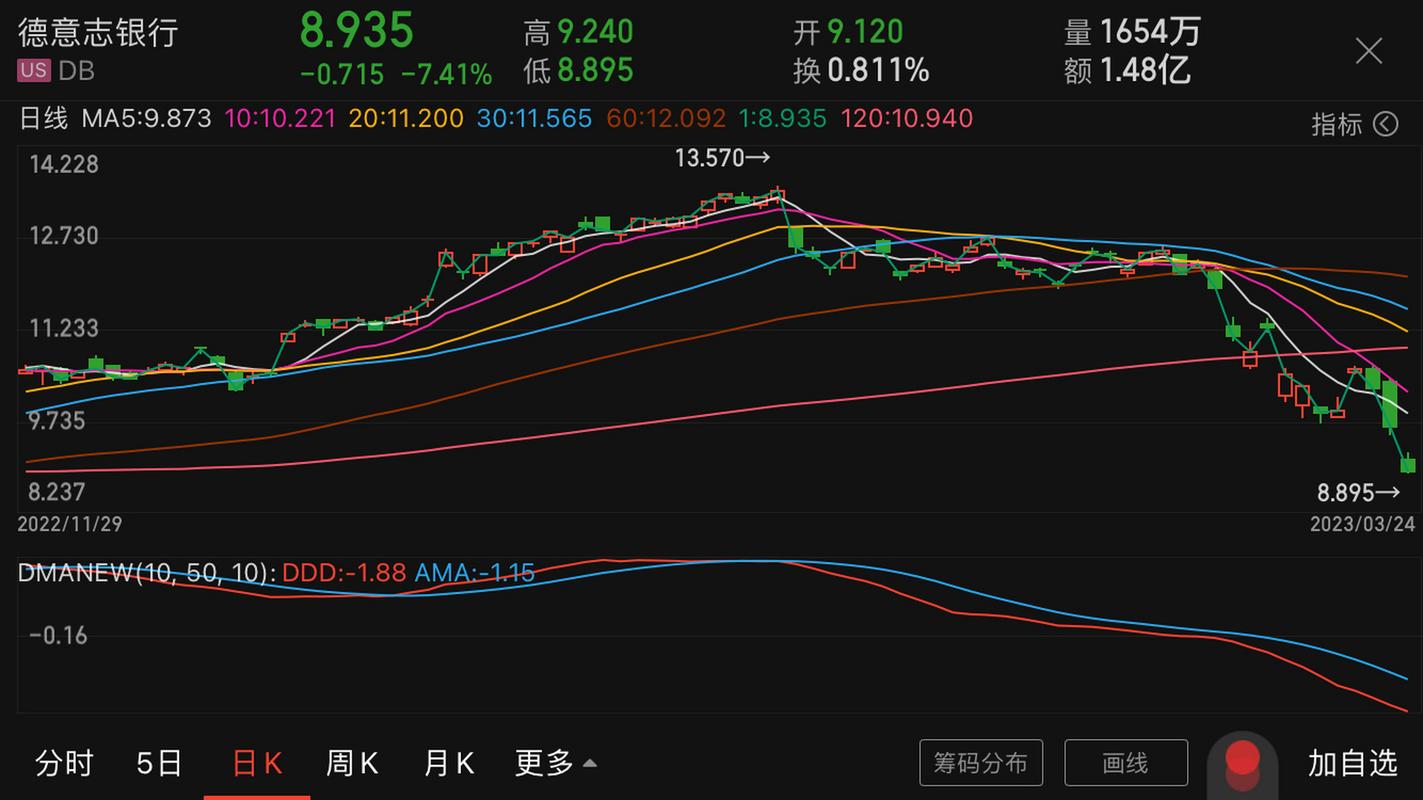This screenshot has width=1423, height=800.
Task: Click the DMANEW(10, 50, 10) indicator name
Action: [147, 573]
